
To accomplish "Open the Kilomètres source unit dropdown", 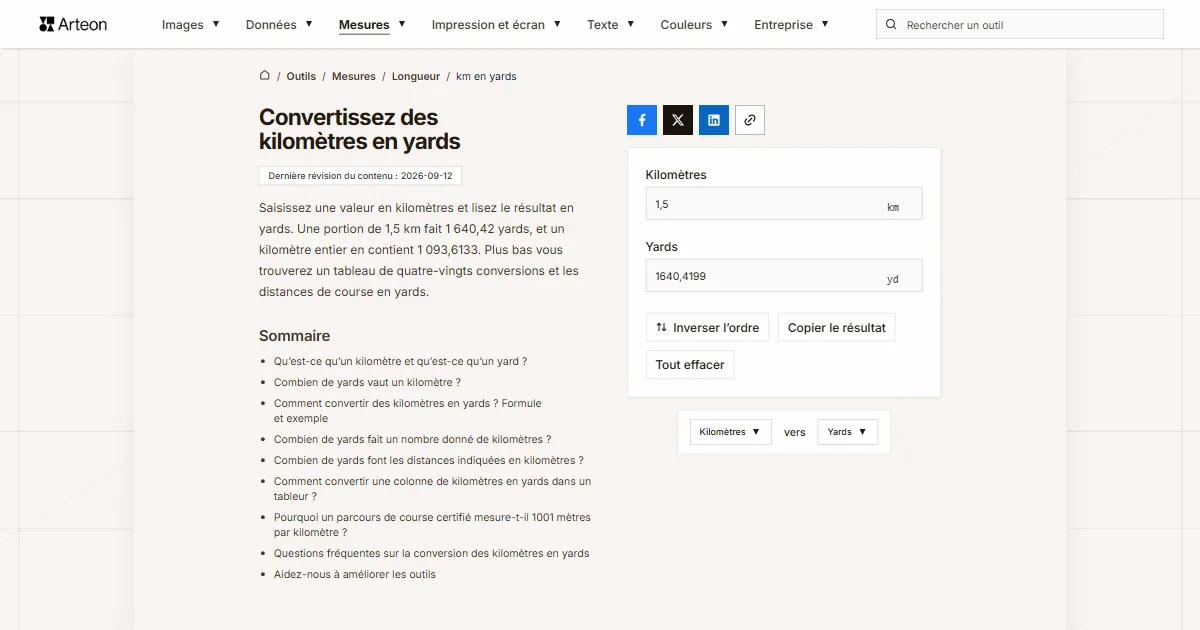I will click(x=730, y=432).
